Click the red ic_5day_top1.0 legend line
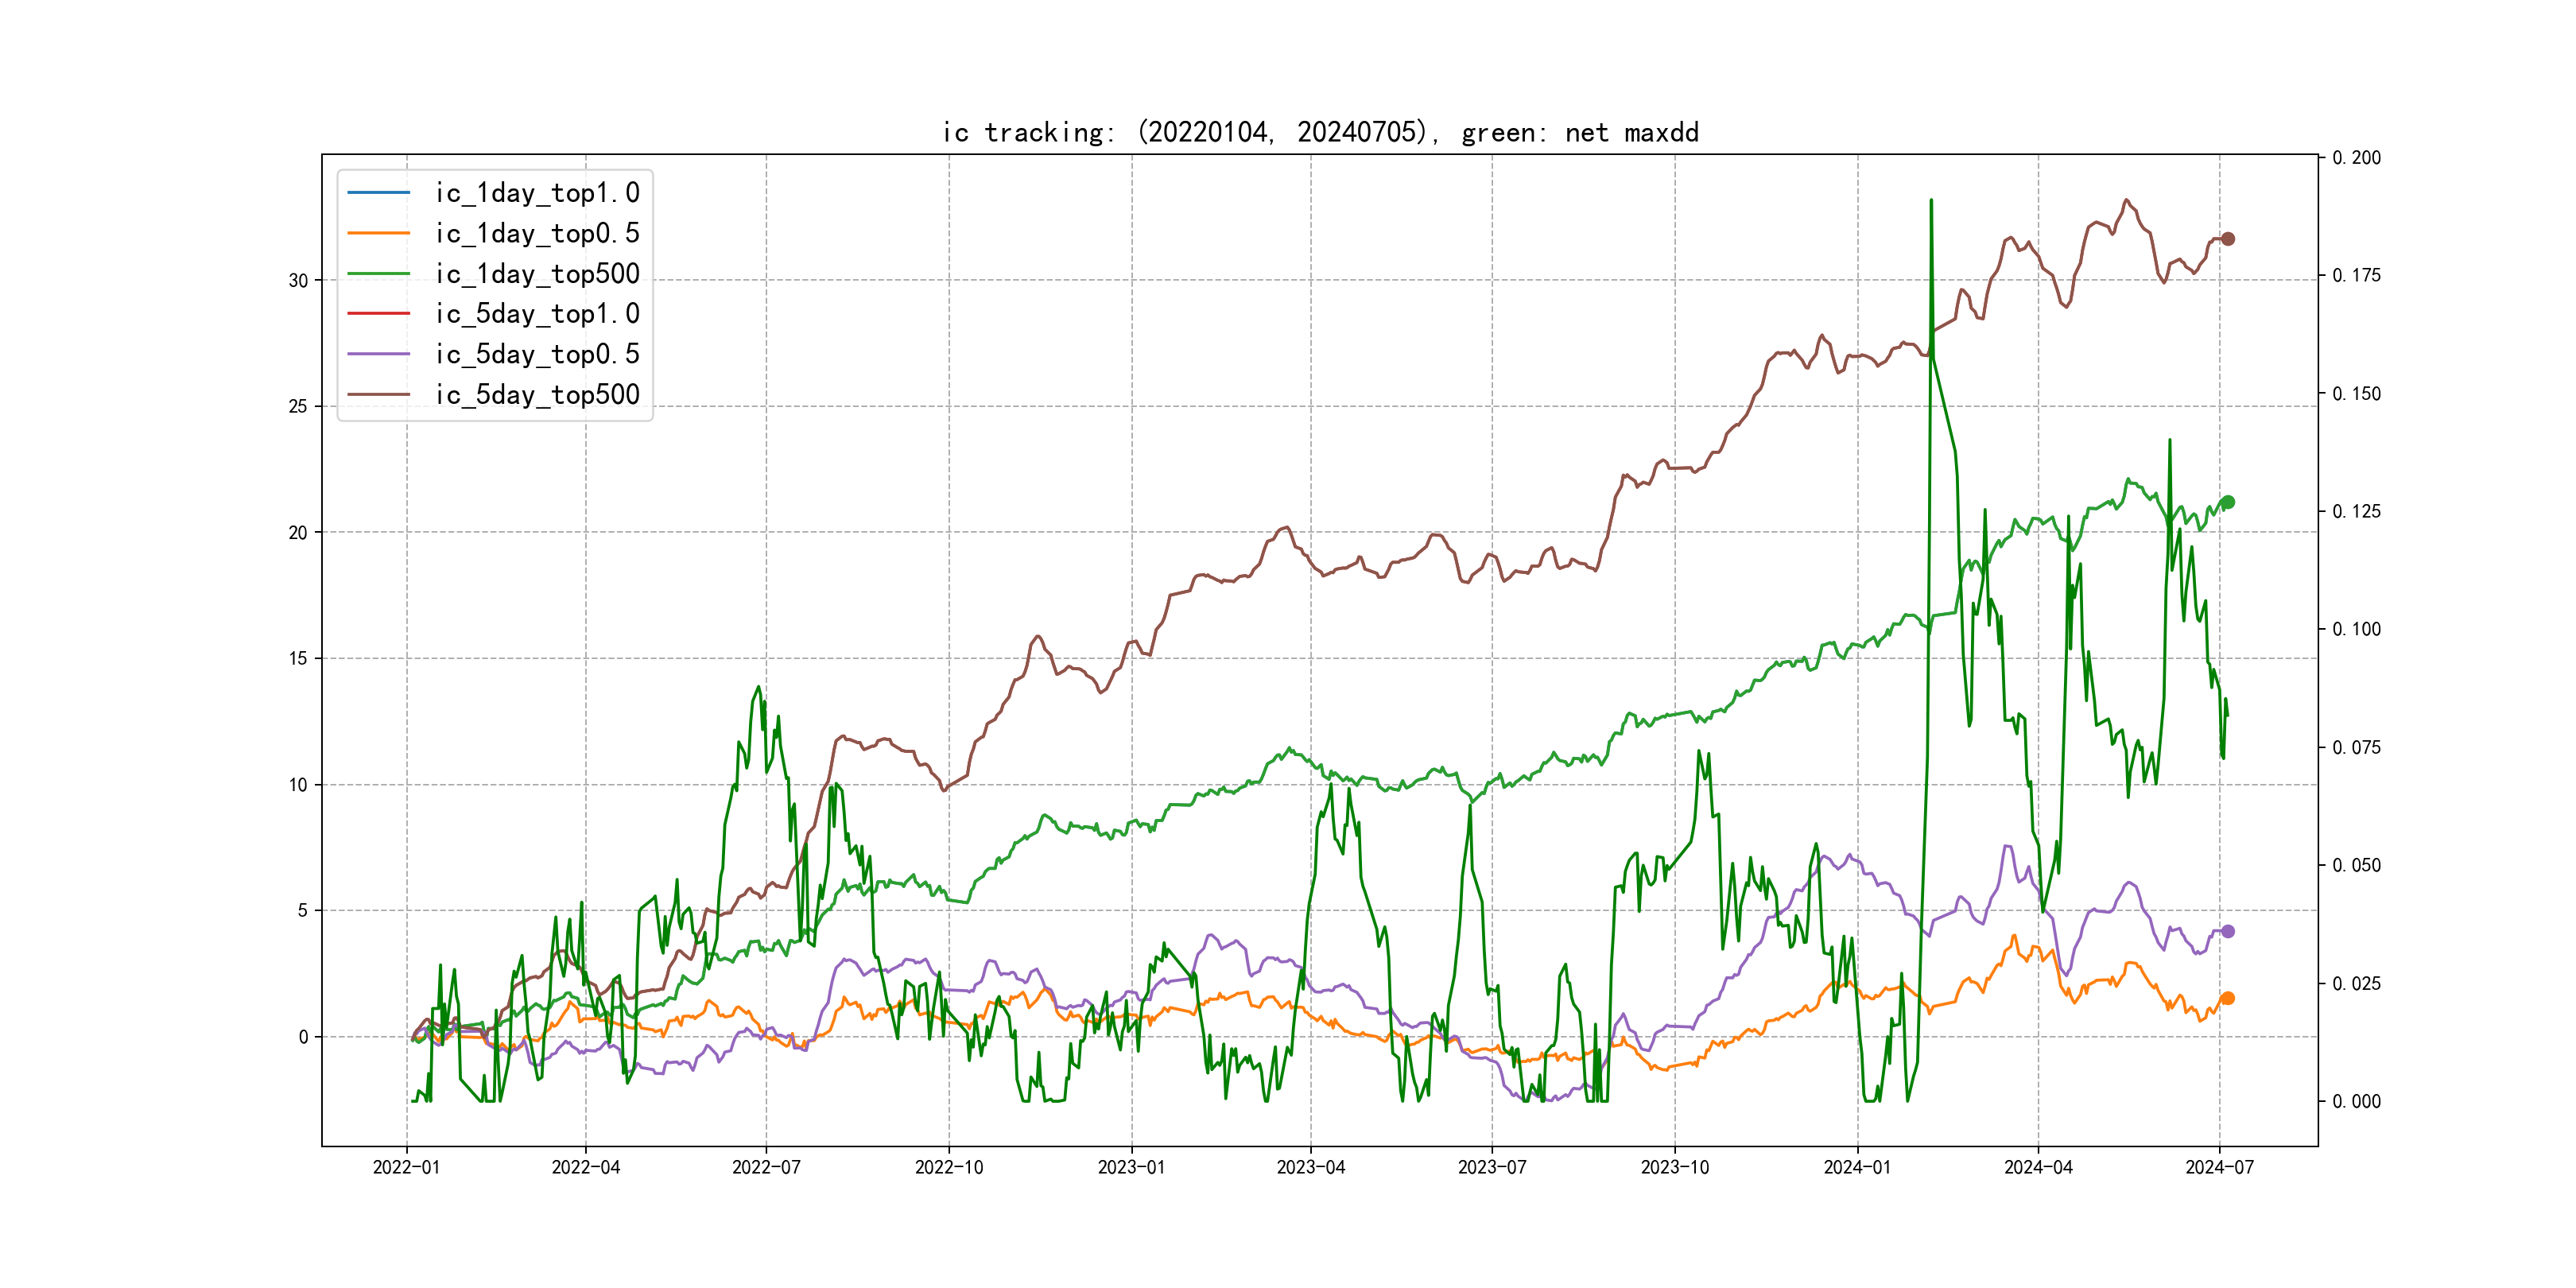 click(x=378, y=313)
